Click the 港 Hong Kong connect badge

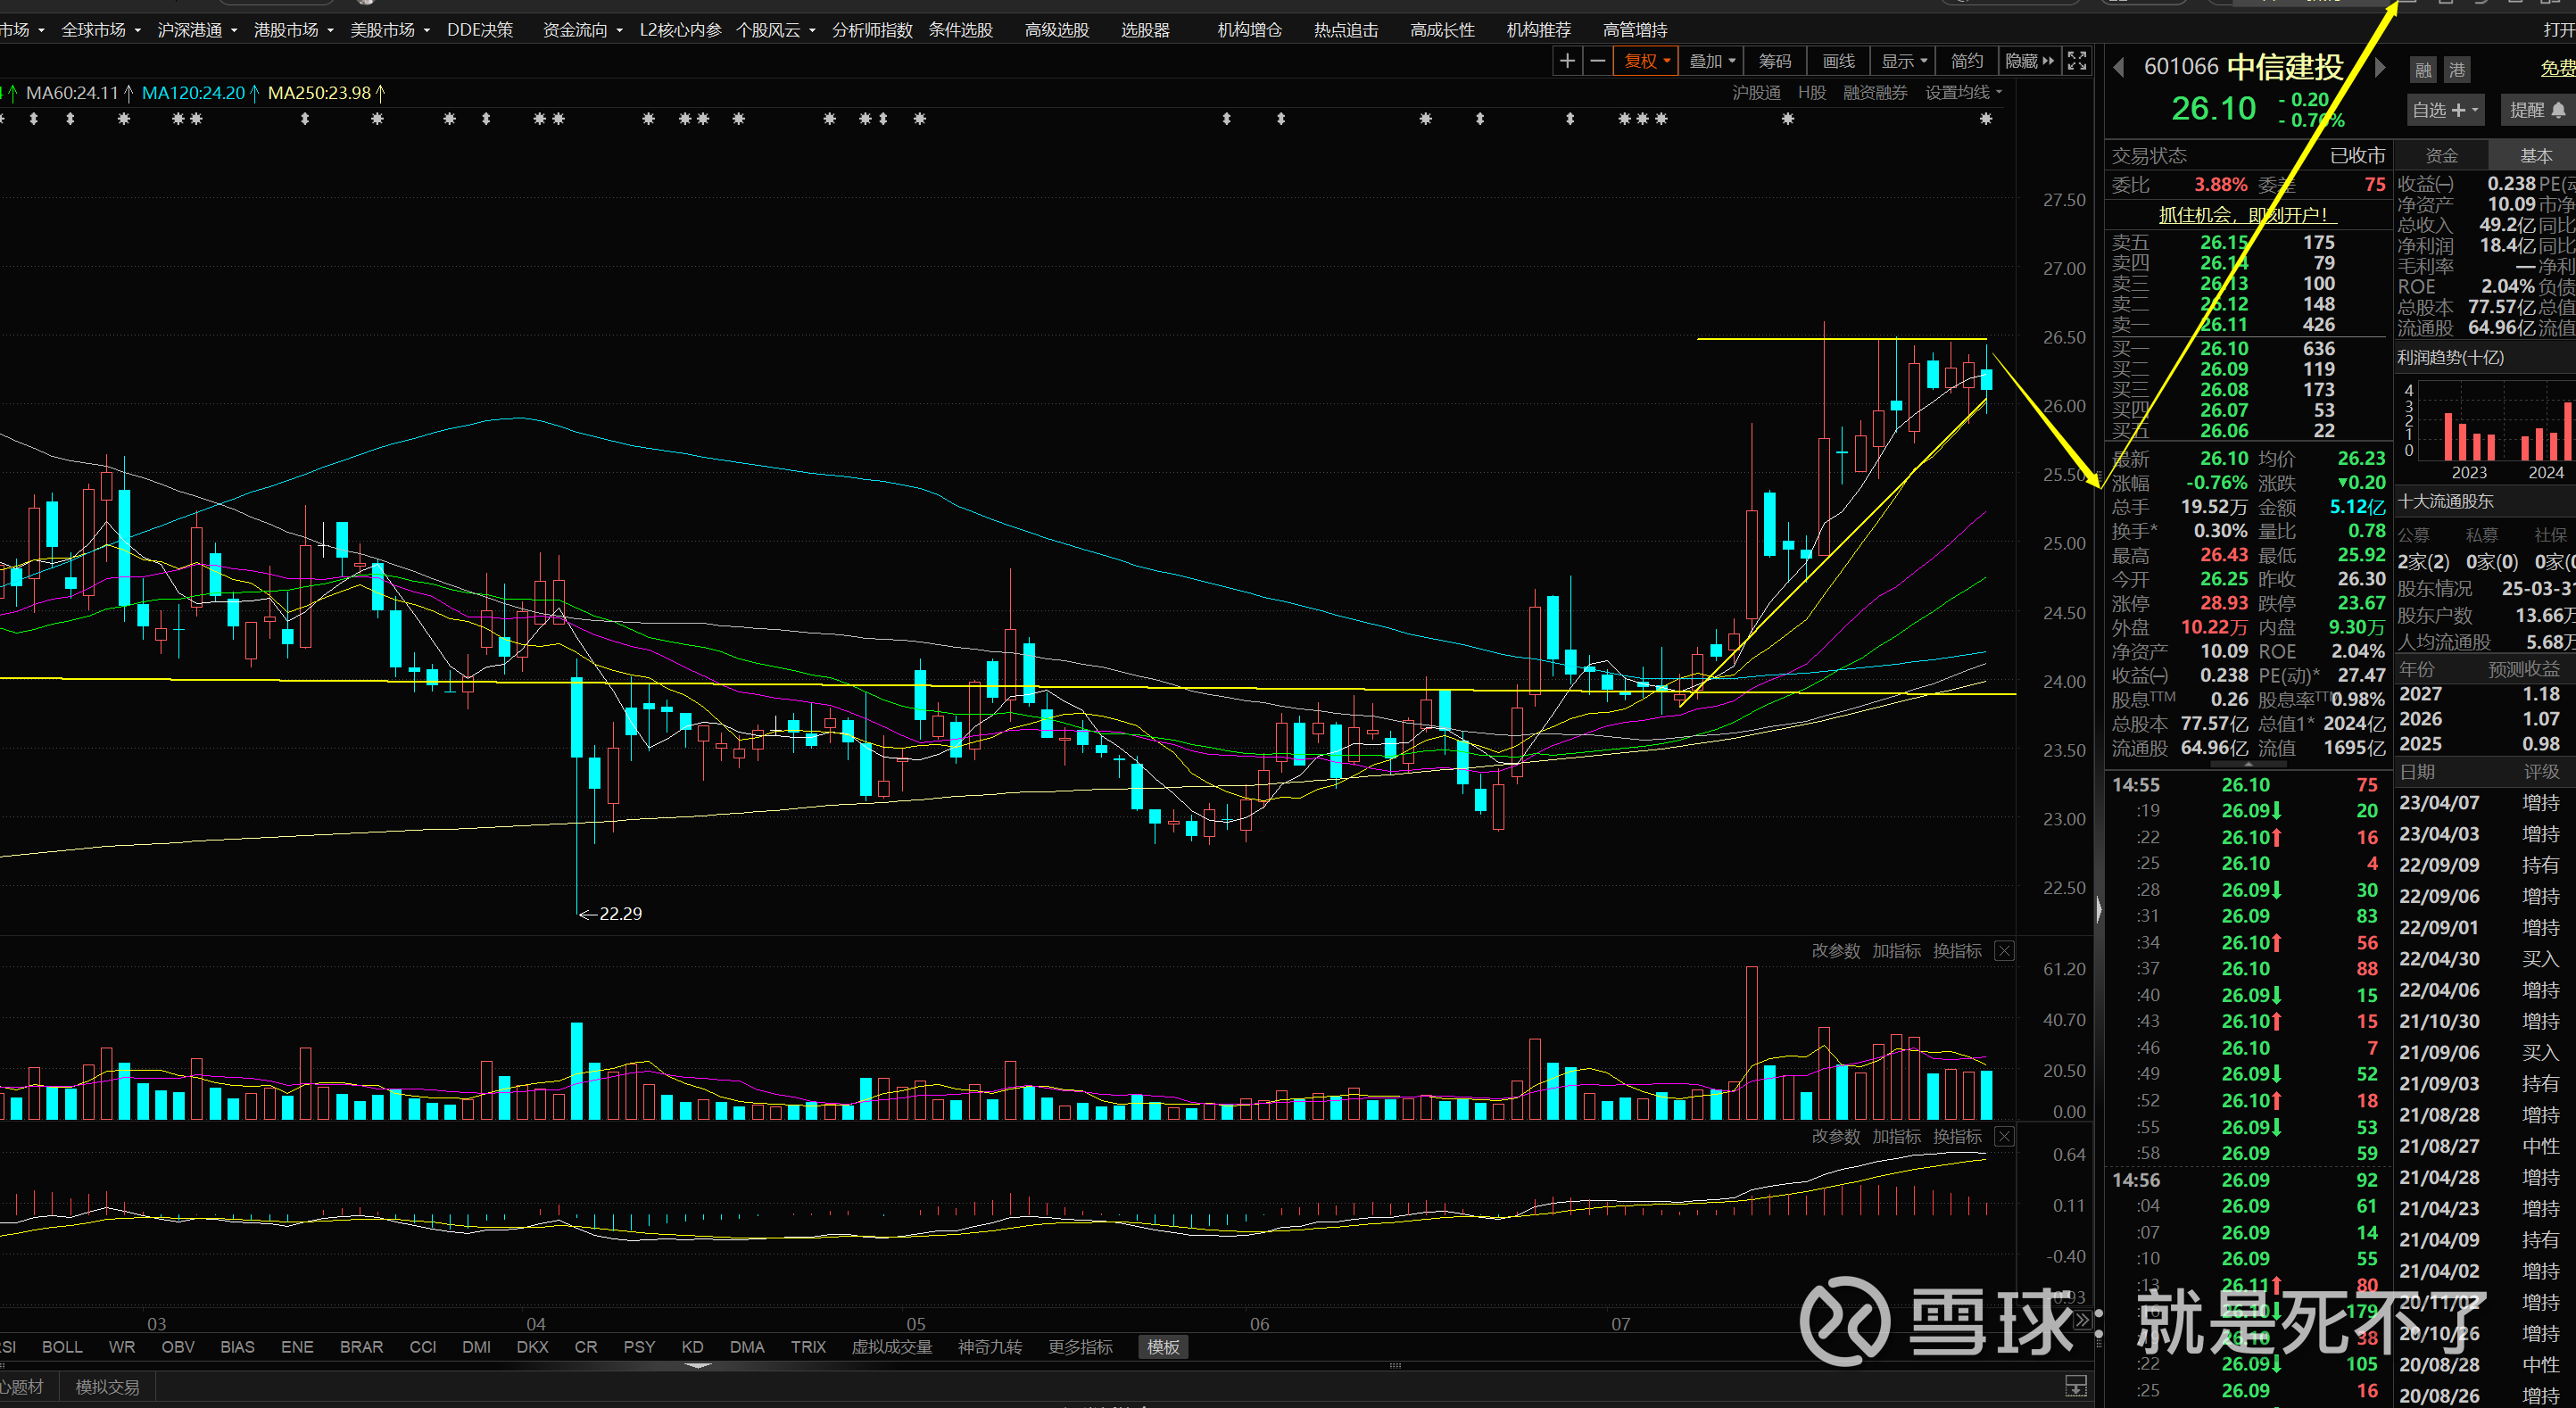tap(2457, 70)
